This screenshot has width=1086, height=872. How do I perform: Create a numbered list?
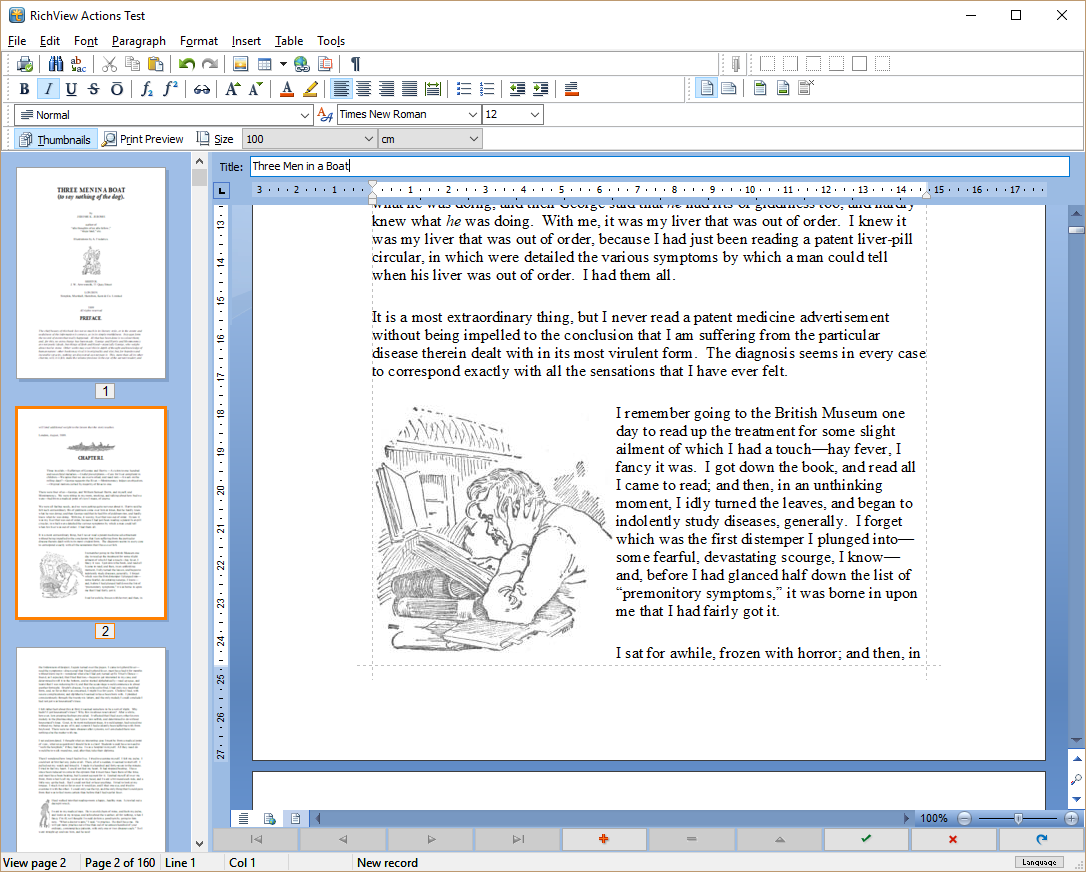pos(487,89)
